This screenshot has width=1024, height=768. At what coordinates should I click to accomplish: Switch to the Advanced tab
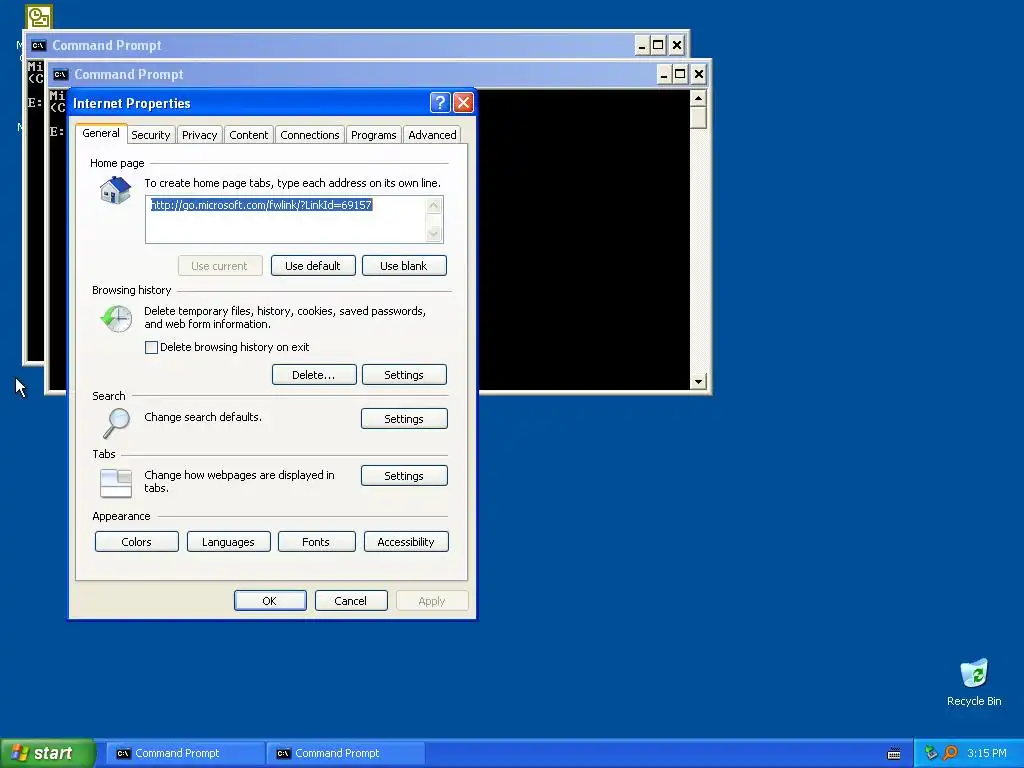point(432,135)
